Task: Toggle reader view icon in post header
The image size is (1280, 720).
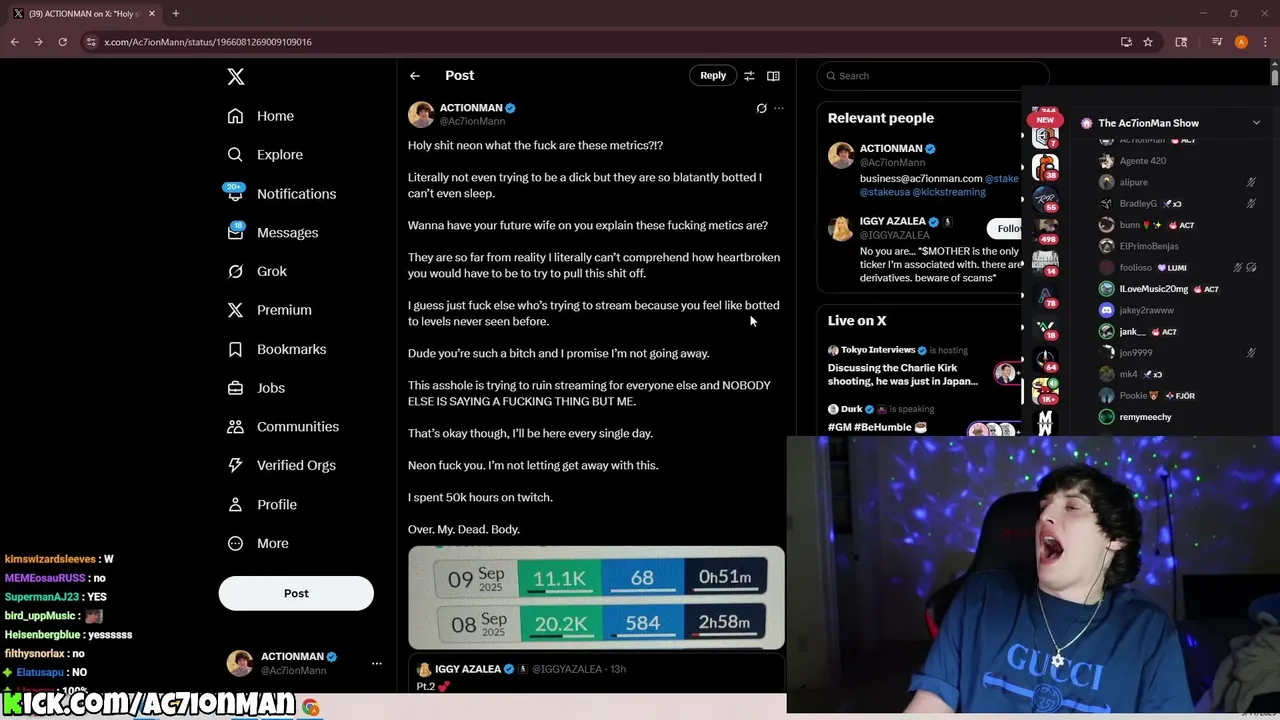Action: pyautogui.click(x=773, y=76)
